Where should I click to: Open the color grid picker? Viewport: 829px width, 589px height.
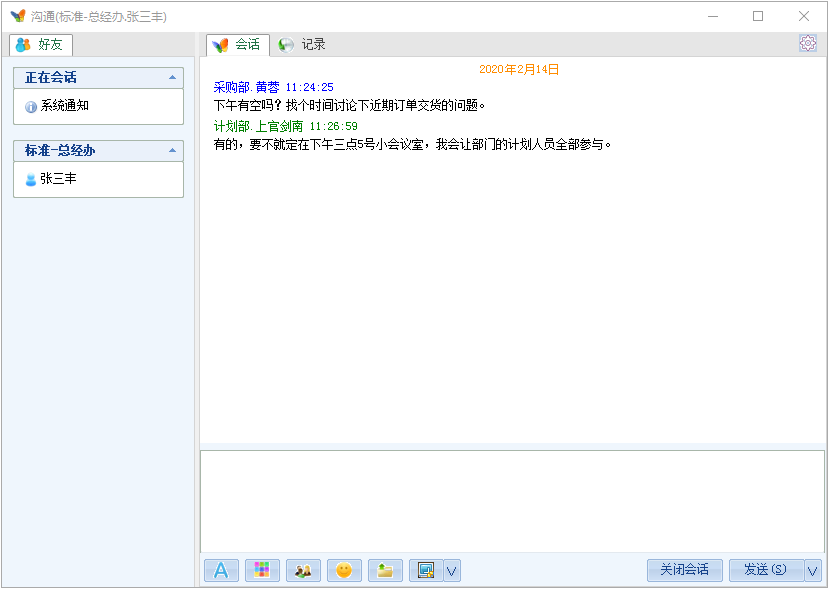[262, 570]
